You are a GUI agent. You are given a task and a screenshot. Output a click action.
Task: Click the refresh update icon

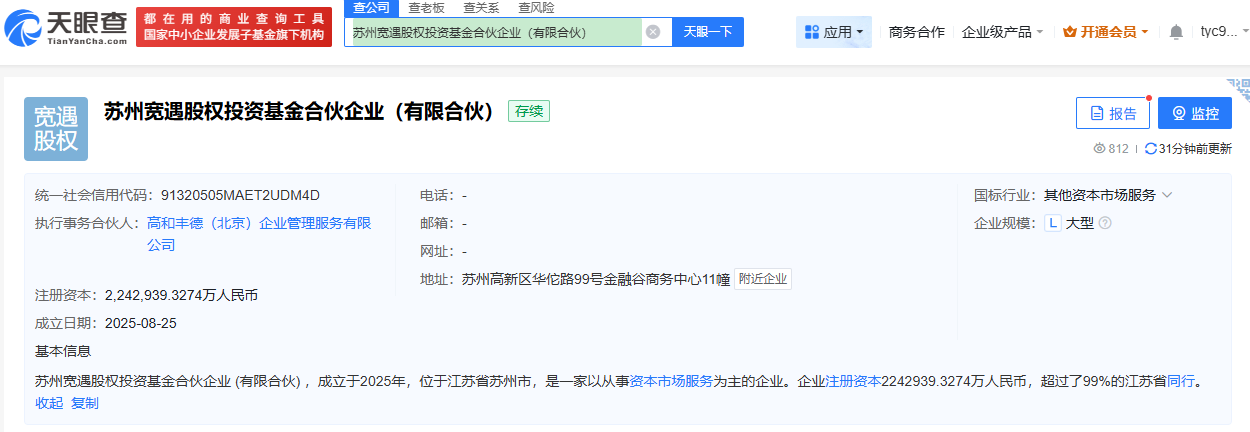pos(1150,149)
